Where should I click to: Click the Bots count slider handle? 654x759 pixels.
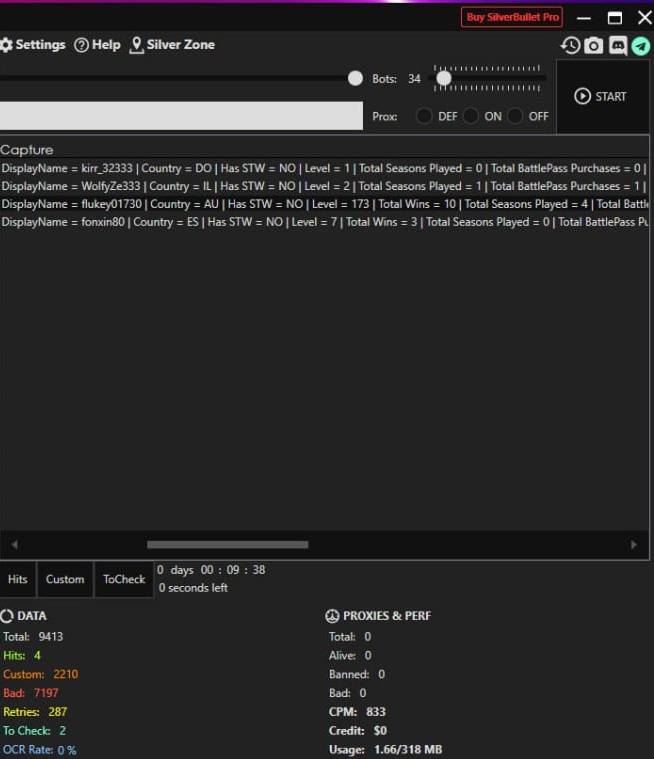pyautogui.click(x=444, y=78)
